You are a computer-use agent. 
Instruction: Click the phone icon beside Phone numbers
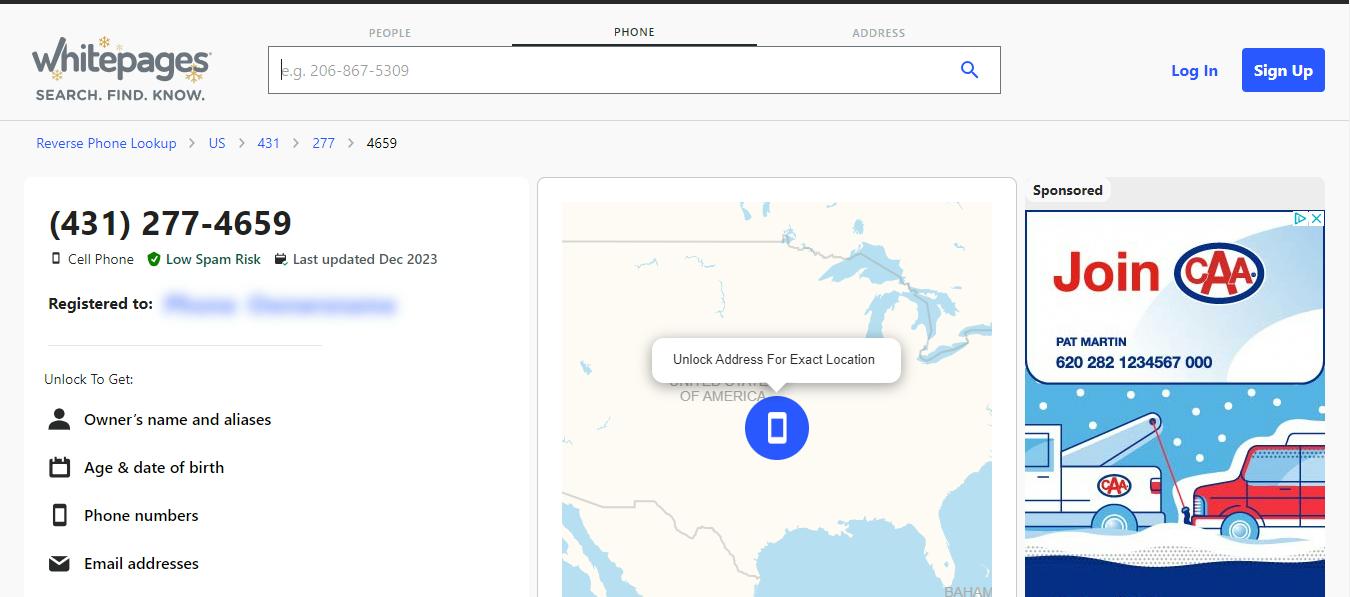coord(59,515)
